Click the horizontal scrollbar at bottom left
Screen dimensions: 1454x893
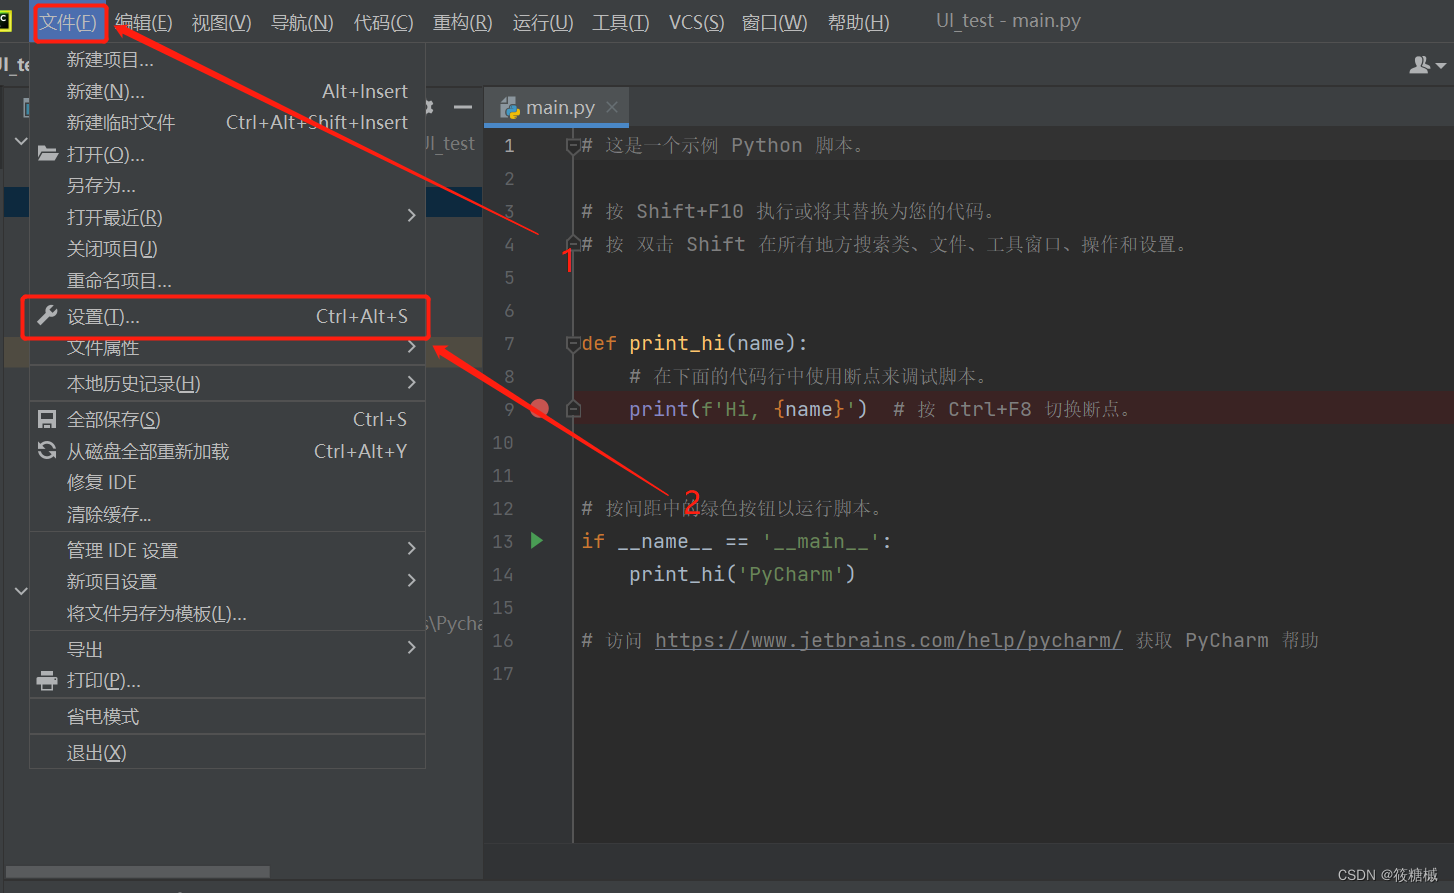coord(140,871)
